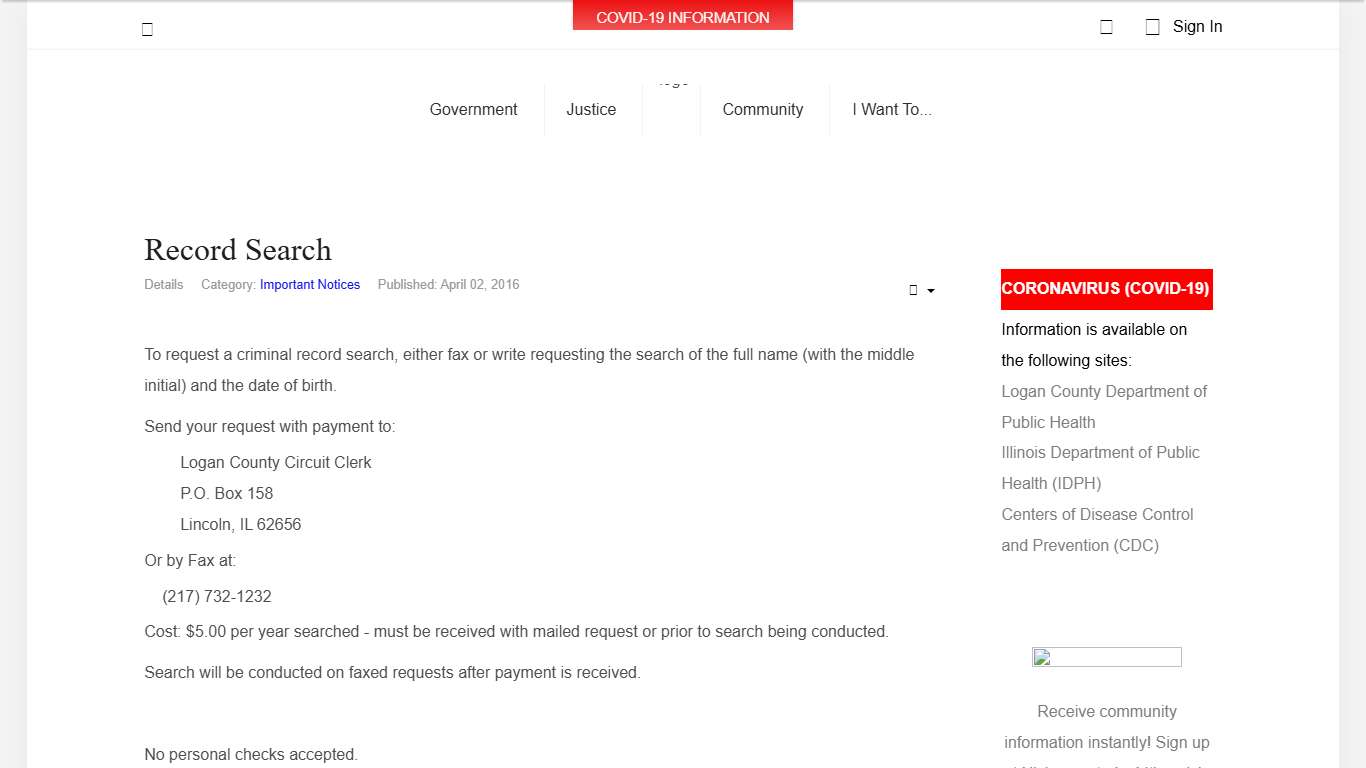Screen dimensions: 1366x768
Task: Click the placeholder icon at top-left of header
Action: [x=147, y=29]
